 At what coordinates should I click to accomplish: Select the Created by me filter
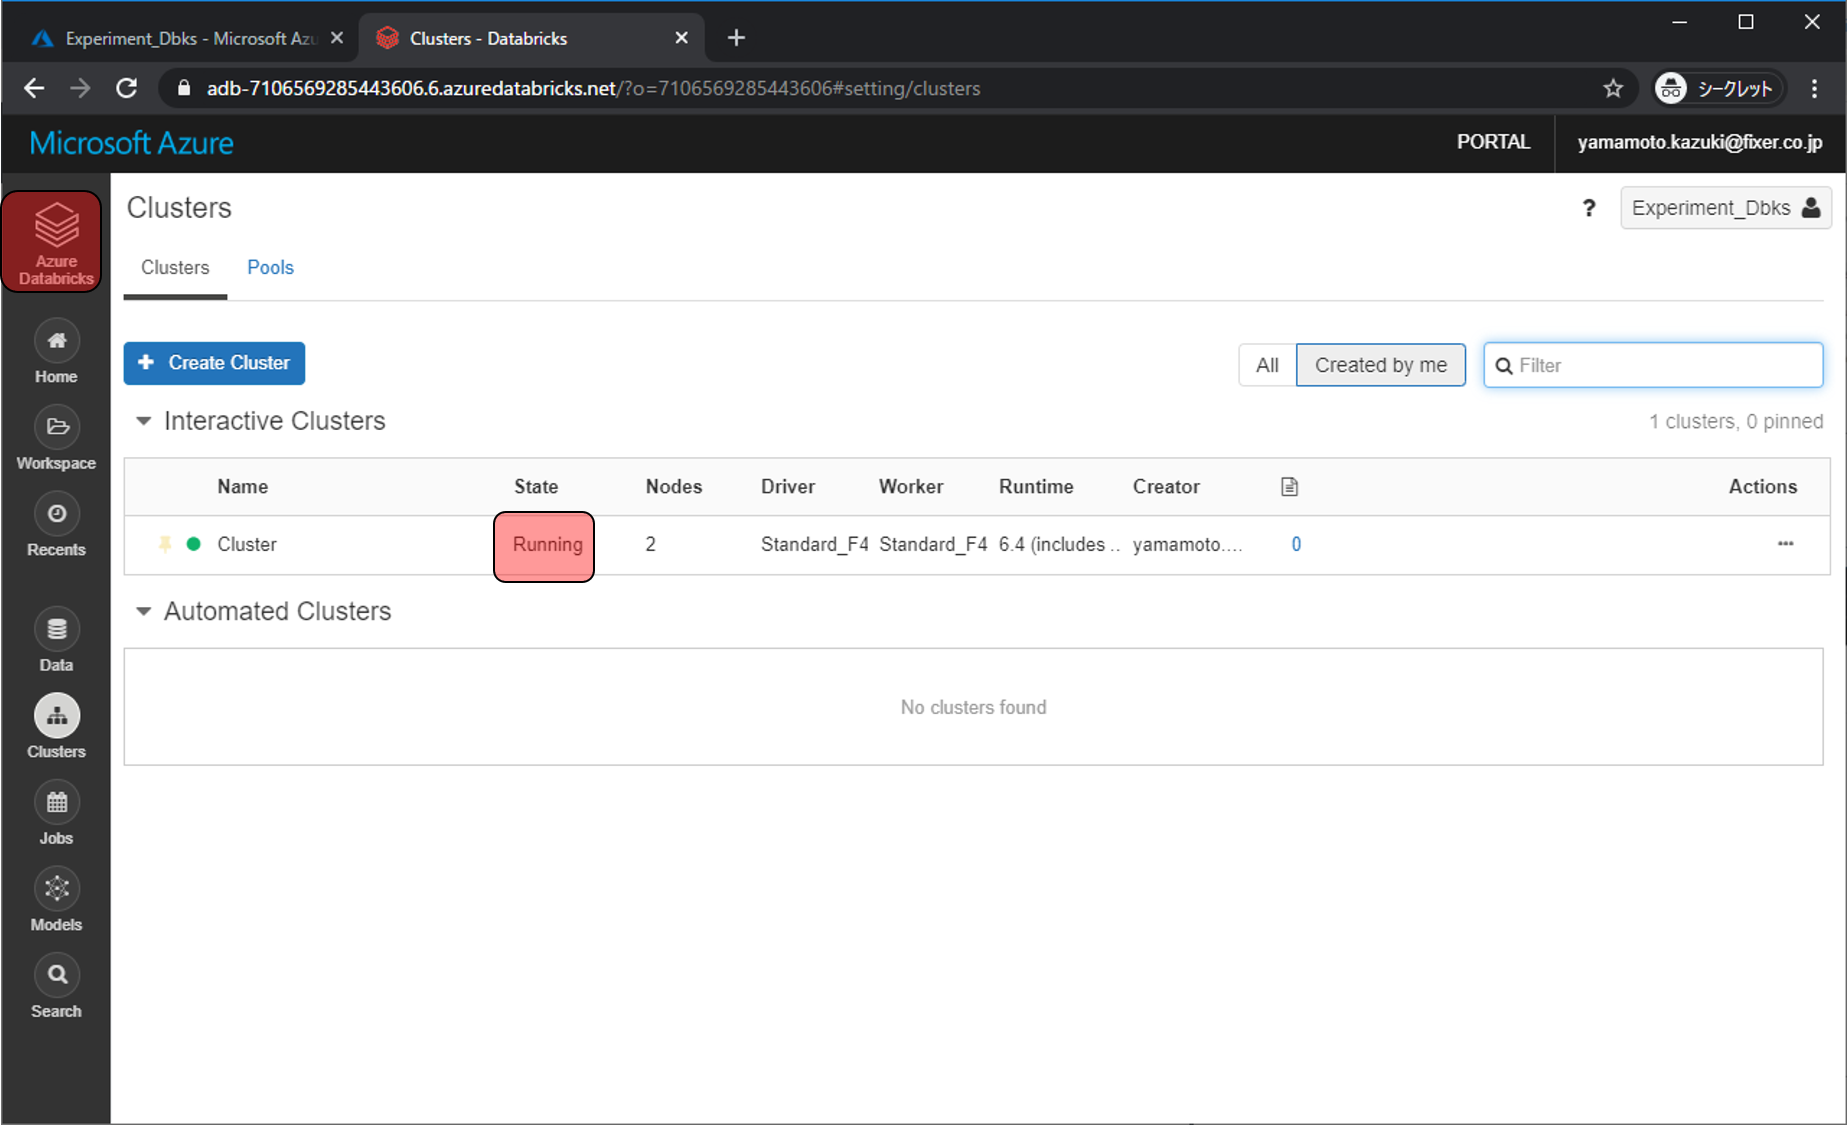coord(1380,365)
